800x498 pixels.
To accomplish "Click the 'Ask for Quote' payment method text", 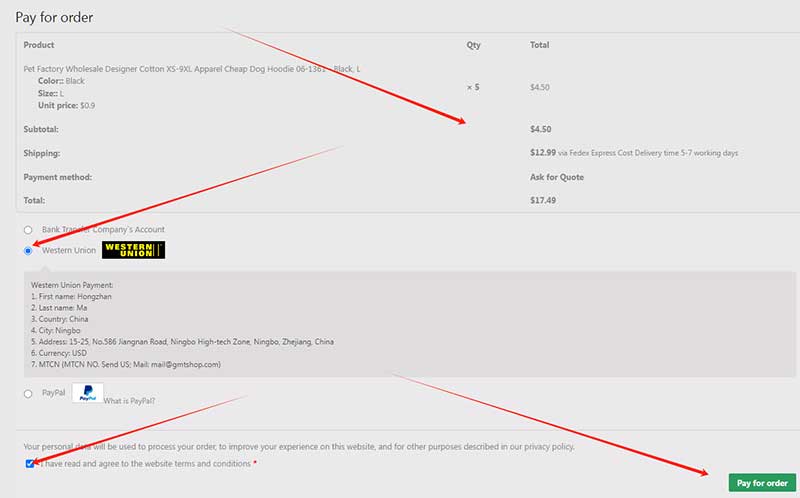I will pos(557,177).
